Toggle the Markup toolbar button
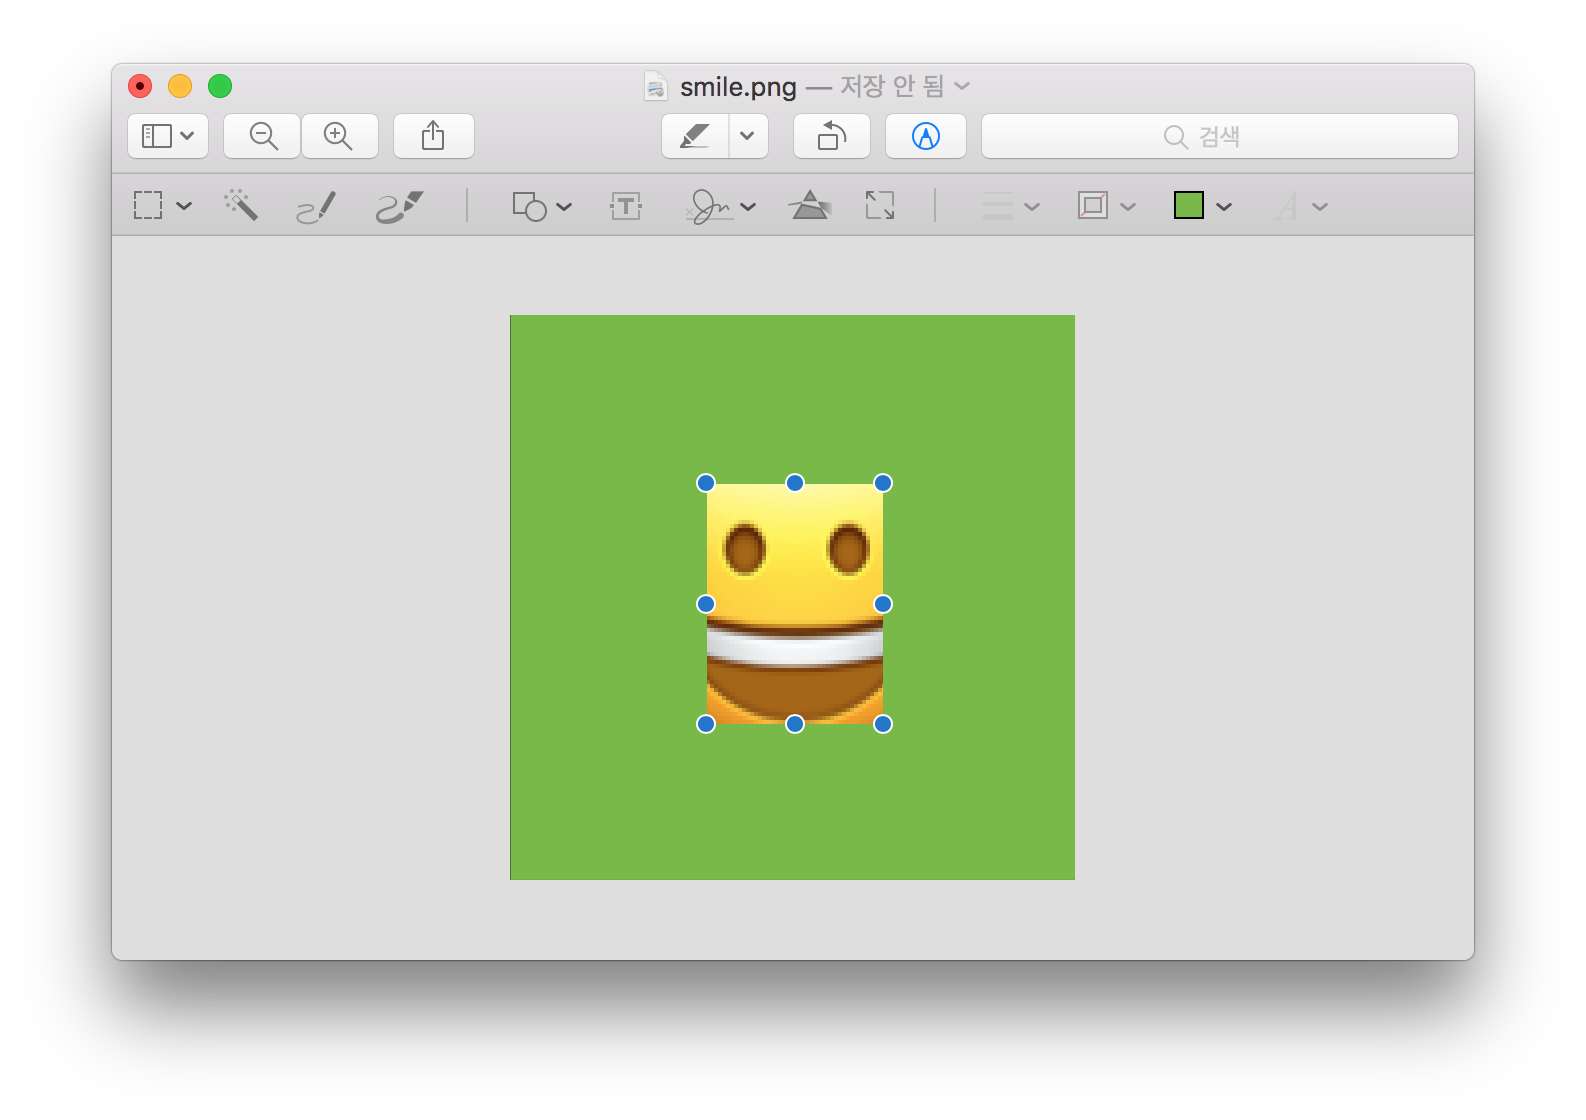Screen dimensions: 1586x1120 tap(926, 136)
